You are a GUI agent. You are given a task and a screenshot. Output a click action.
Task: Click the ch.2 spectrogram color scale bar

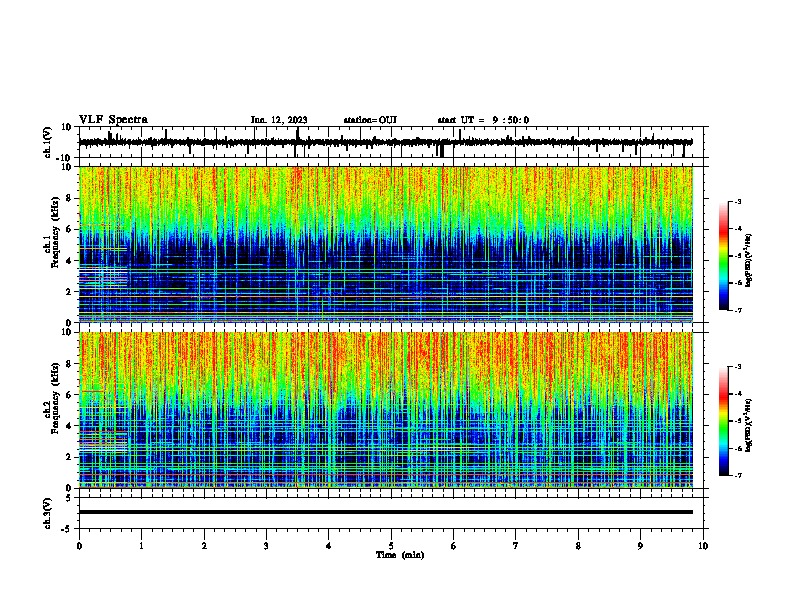pos(724,421)
